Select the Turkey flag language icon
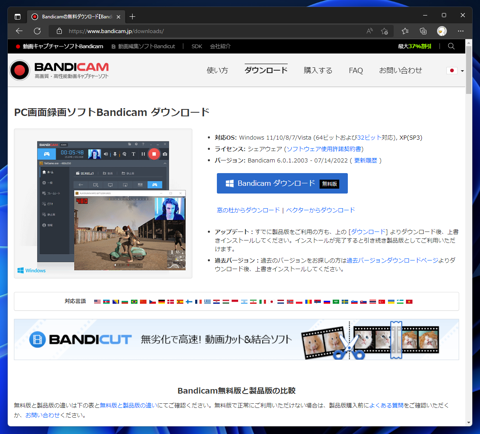480x434 pixels. (x=382, y=302)
